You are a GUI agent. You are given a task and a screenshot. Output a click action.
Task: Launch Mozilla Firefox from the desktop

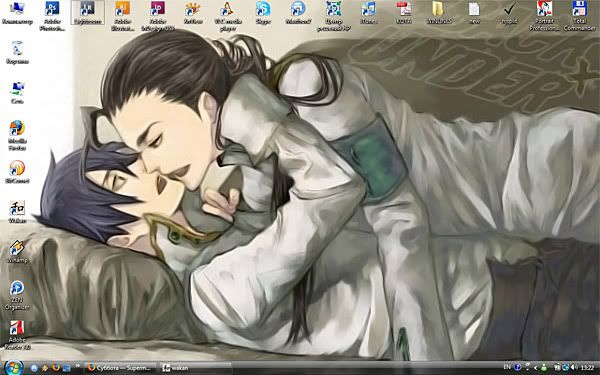click(17, 135)
